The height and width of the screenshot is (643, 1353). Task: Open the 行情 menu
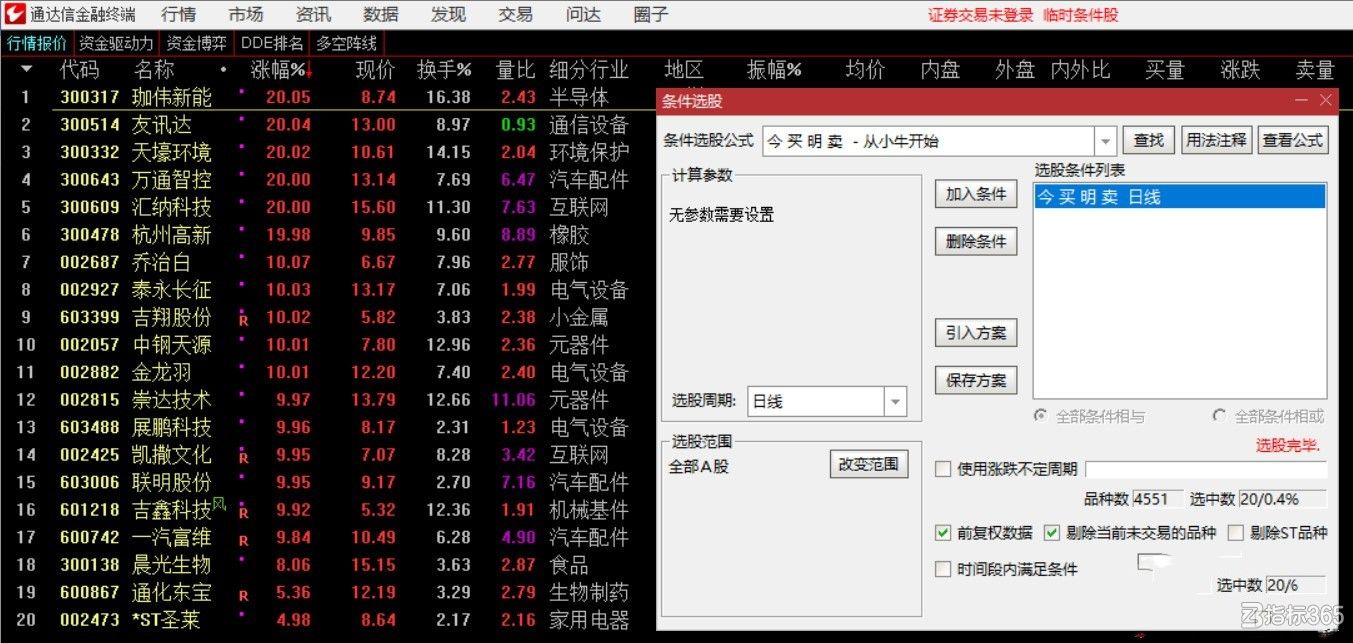pos(178,15)
